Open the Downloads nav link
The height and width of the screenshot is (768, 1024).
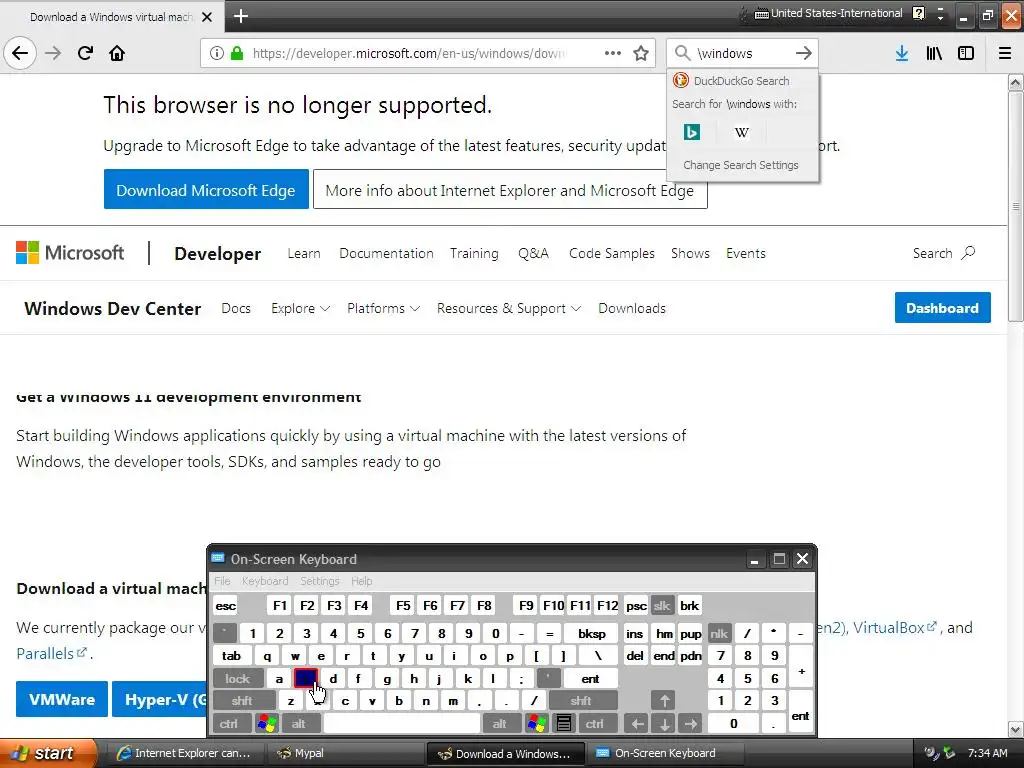point(632,308)
